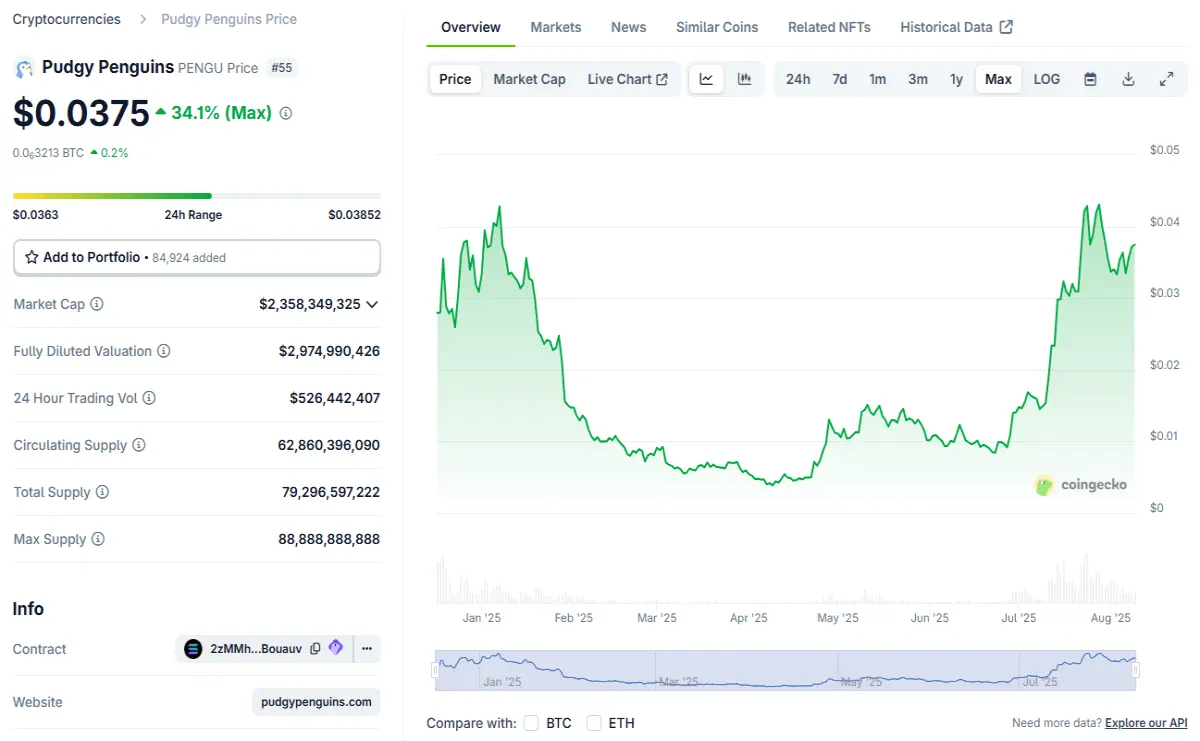1200x741 pixels.
Task: Click info icon next to price change
Action: (x=286, y=114)
